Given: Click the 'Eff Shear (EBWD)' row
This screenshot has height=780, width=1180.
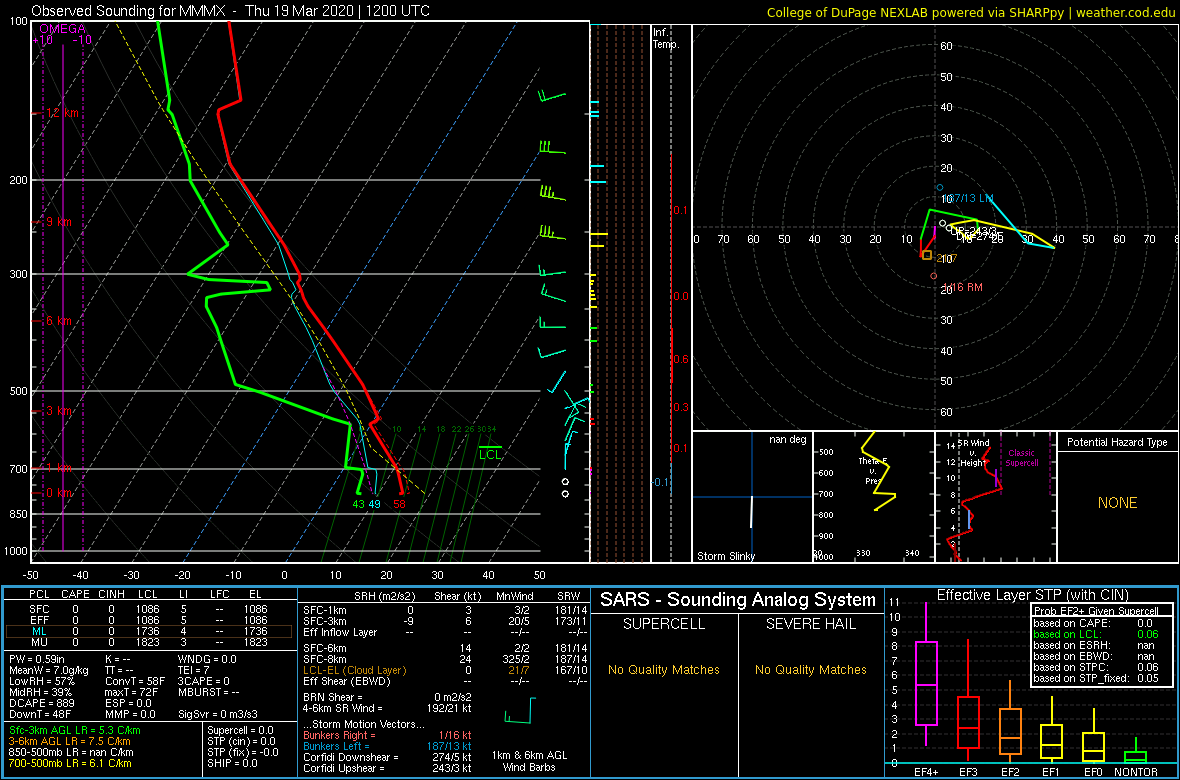Looking at the screenshot, I should pos(443,681).
